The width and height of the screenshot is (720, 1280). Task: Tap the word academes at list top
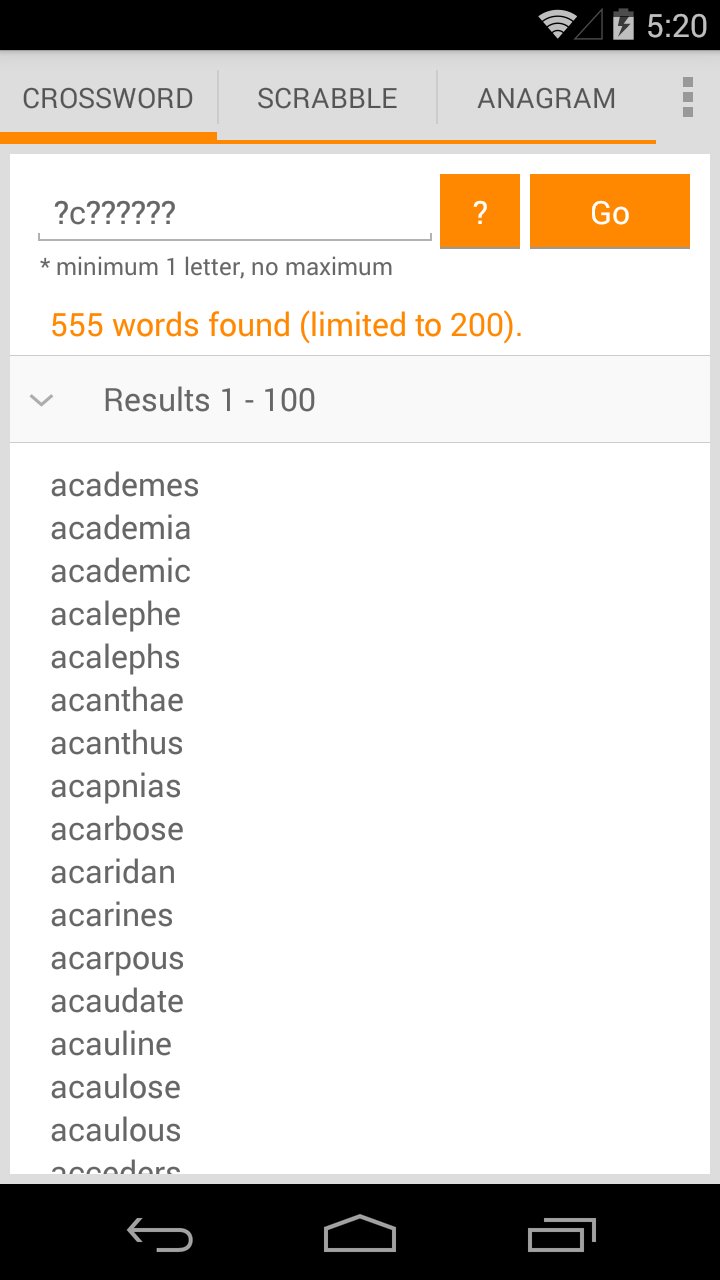tap(125, 485)
